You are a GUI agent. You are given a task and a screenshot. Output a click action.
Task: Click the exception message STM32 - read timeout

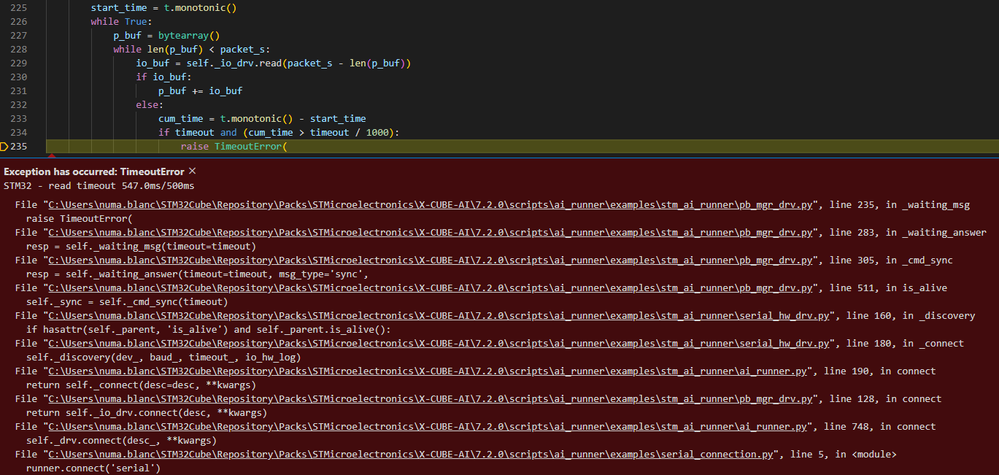click(99, 186)
